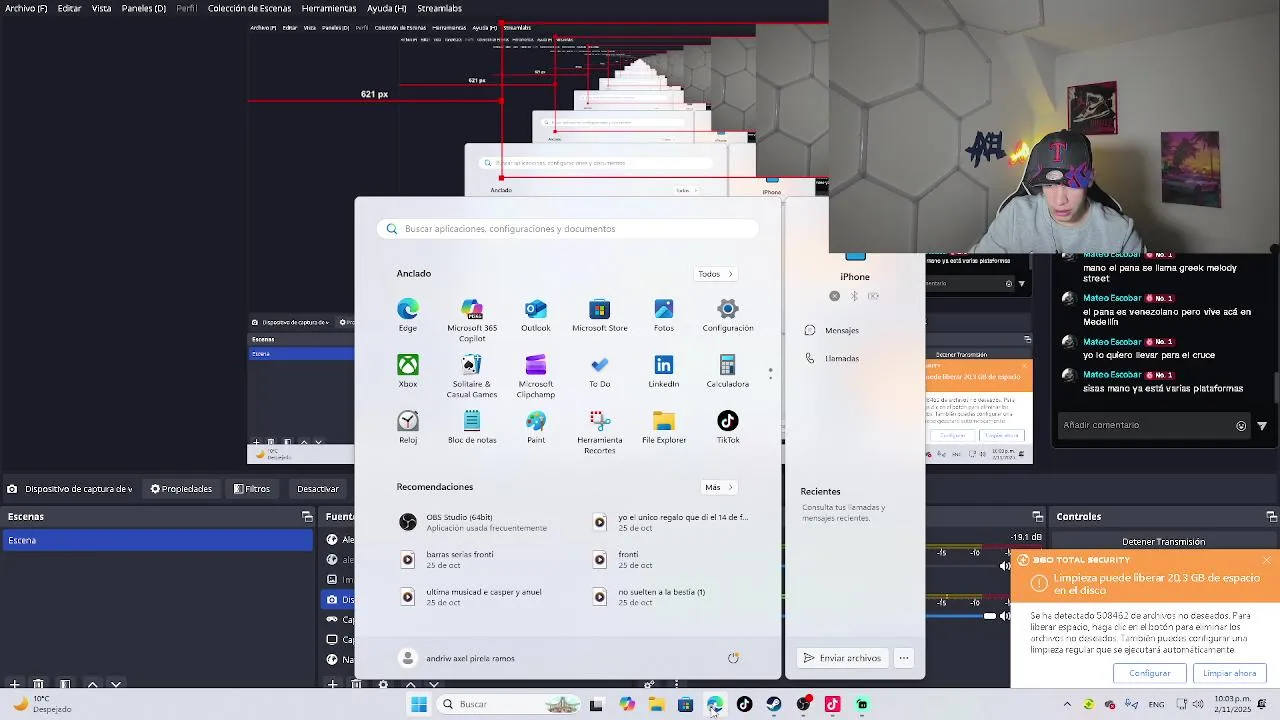Open Paneles (D) menu
1280x720 pixels.
pos(144,8)
